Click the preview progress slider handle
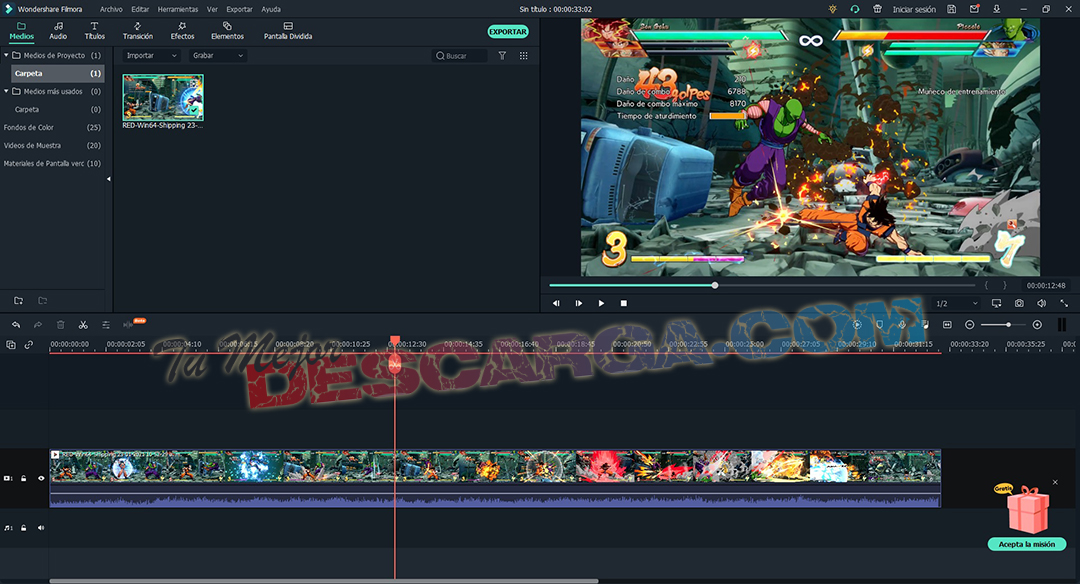Viewport: 1080px width, 584px height. [x=715, y=285]
